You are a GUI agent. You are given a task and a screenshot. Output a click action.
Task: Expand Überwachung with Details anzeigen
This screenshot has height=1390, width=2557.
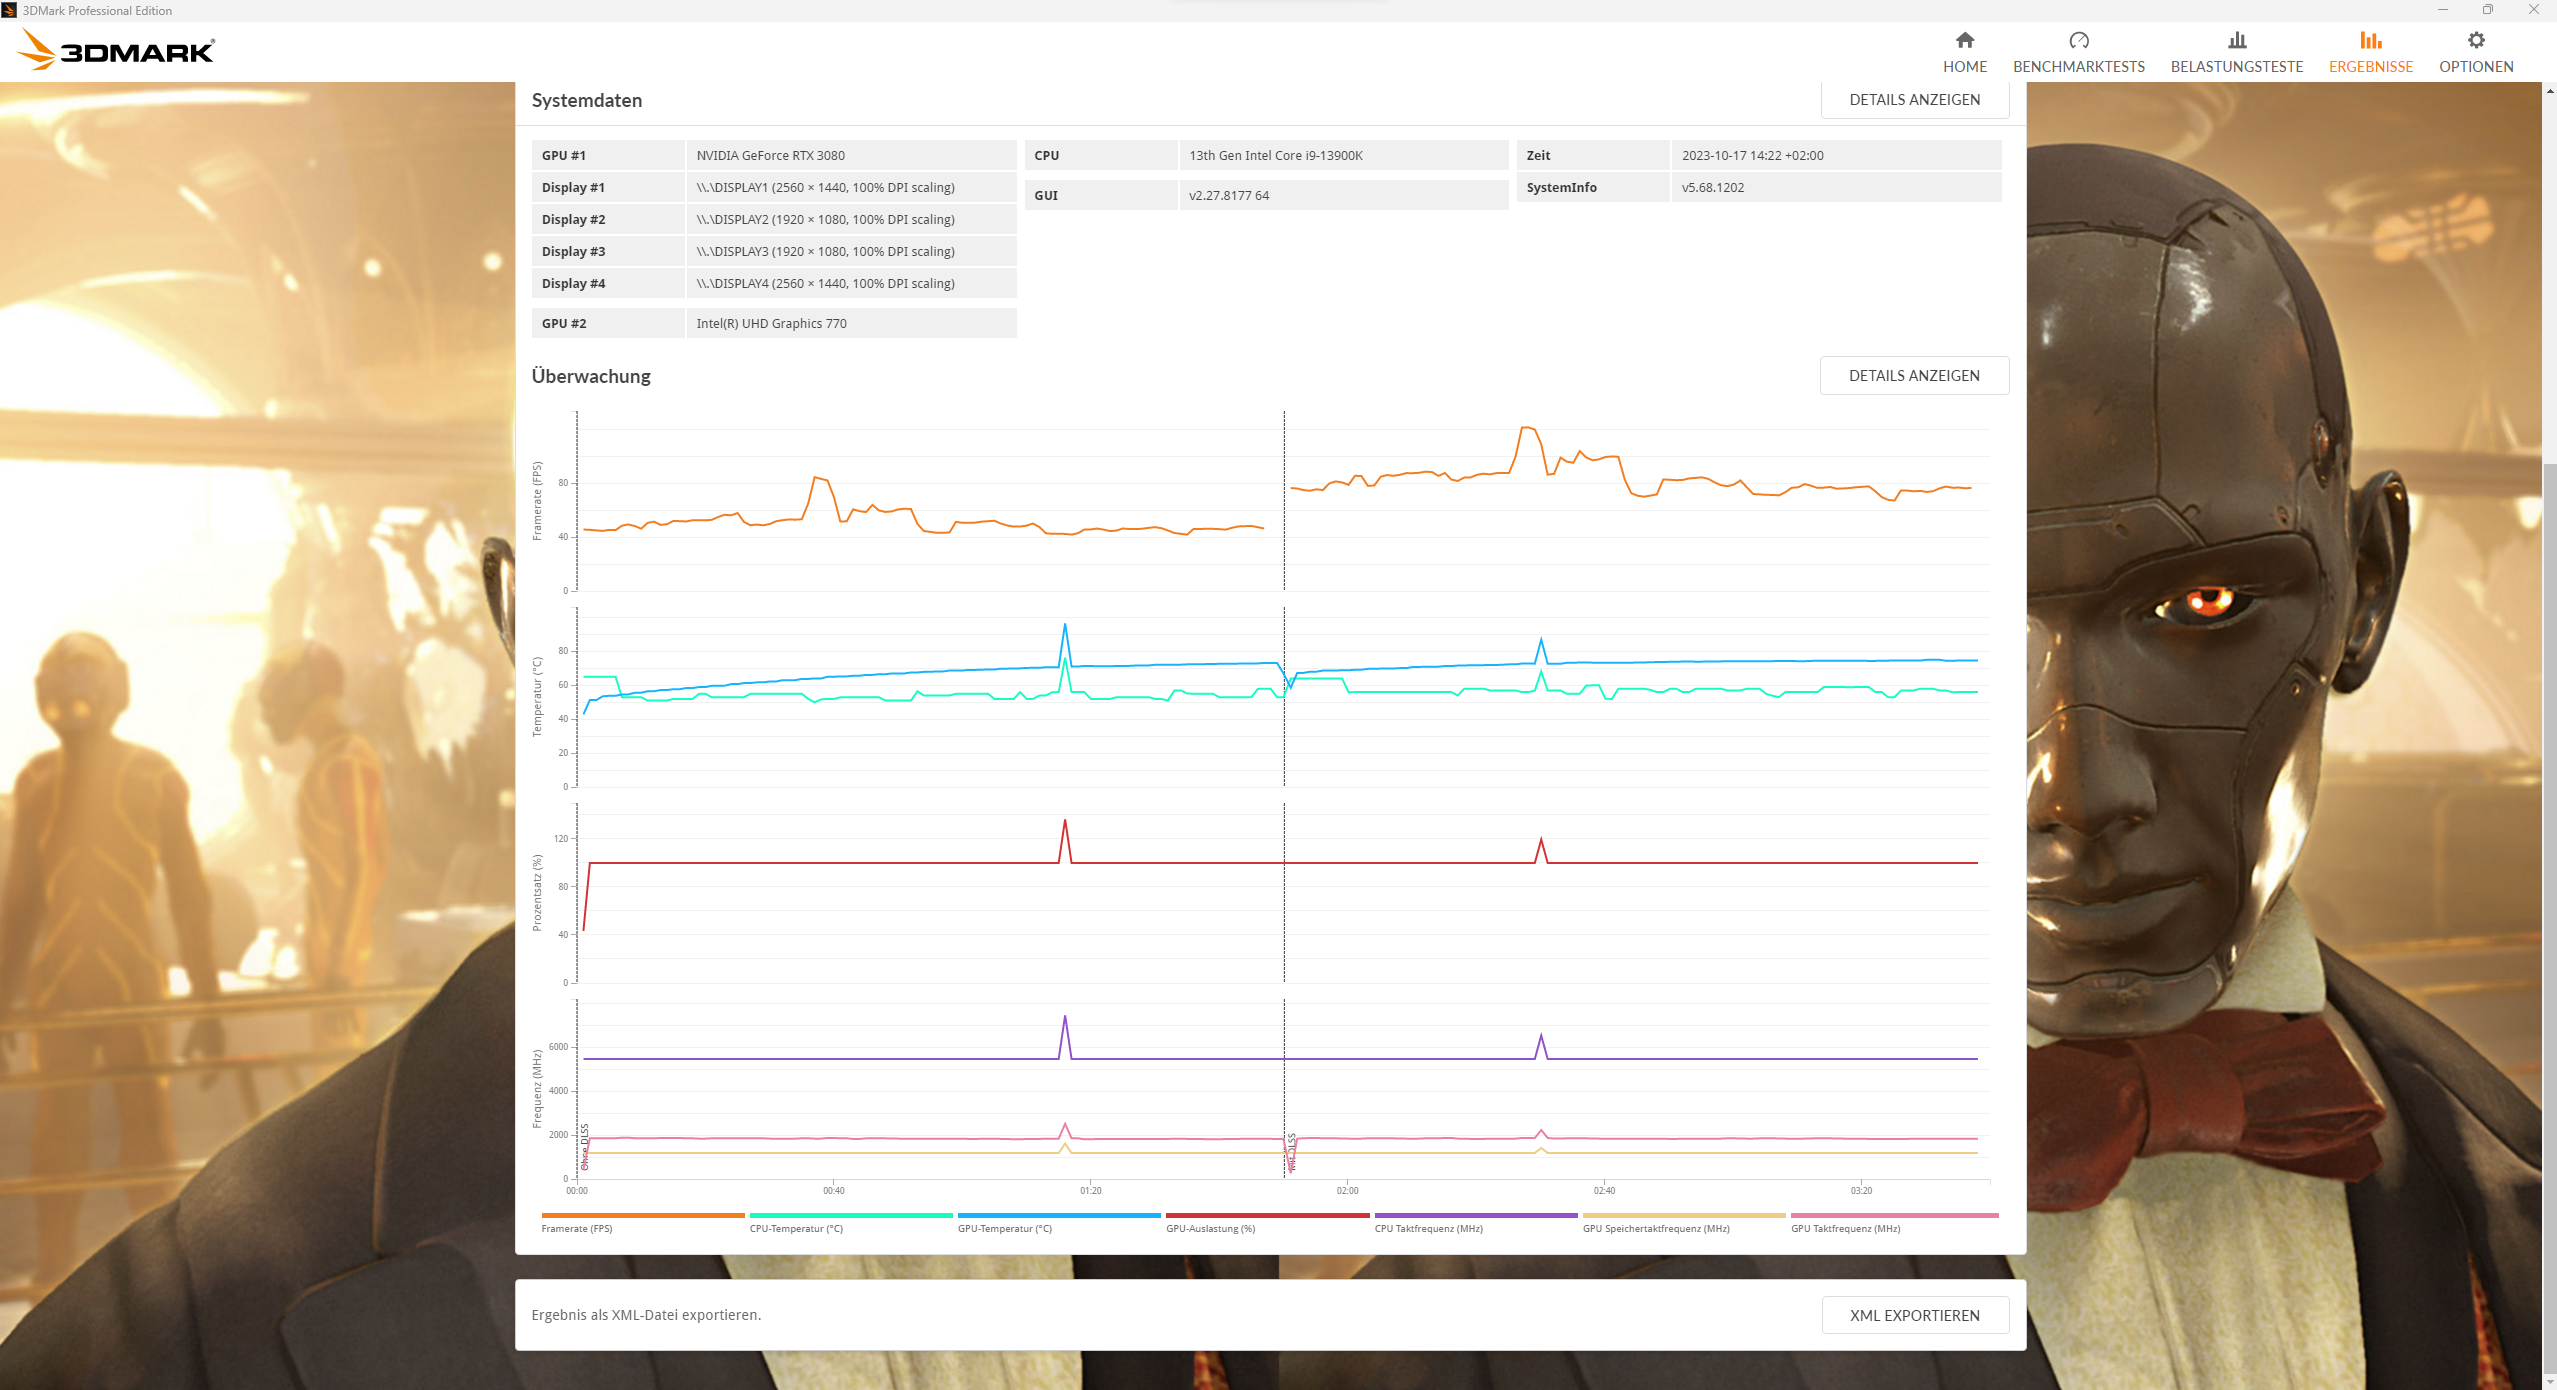pos(1913,376)
